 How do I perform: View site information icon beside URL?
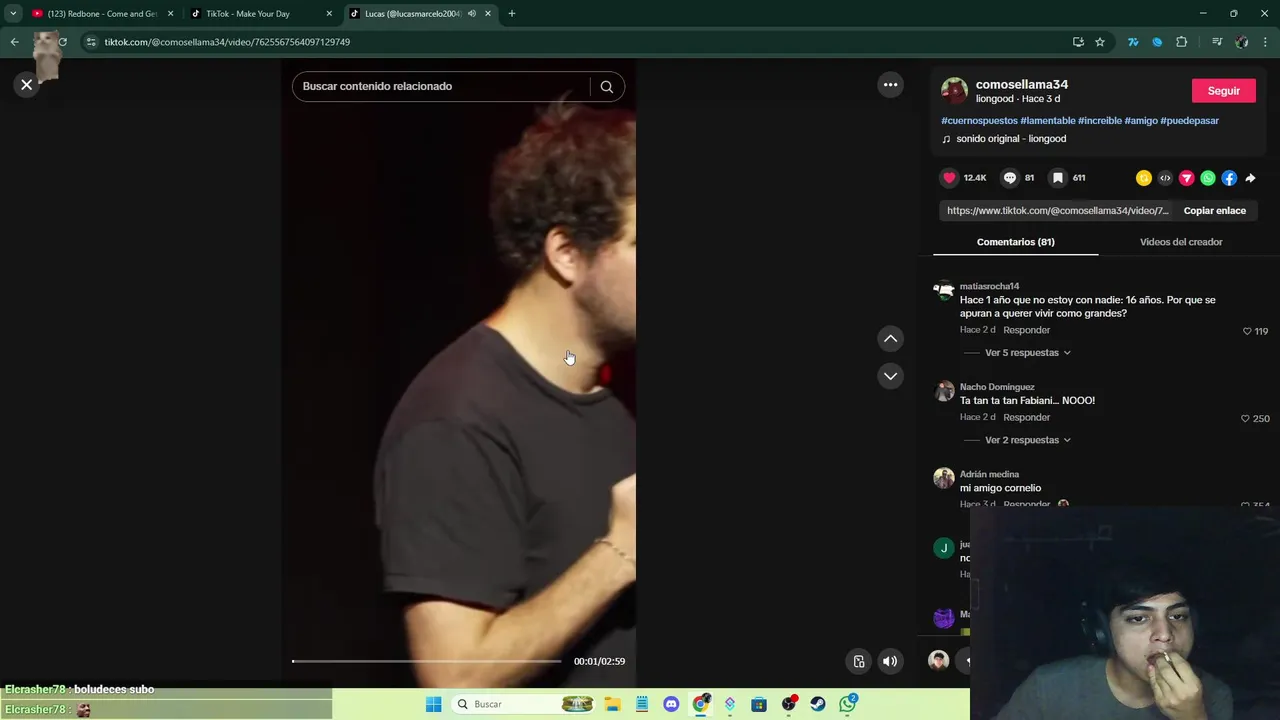click(91, 42)
